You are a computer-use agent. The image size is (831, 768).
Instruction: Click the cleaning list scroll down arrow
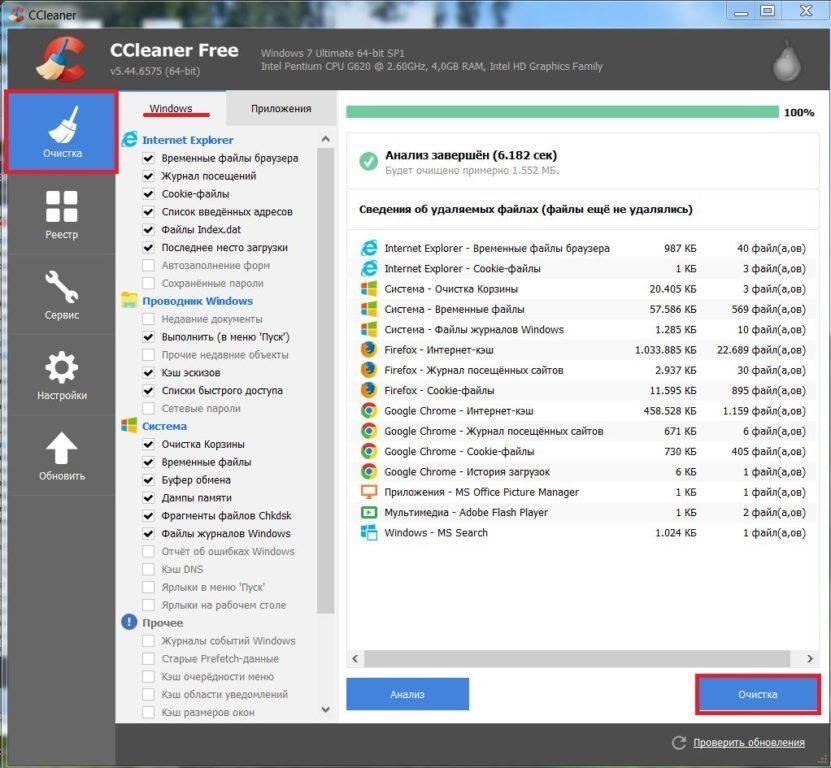pos(325,709)
